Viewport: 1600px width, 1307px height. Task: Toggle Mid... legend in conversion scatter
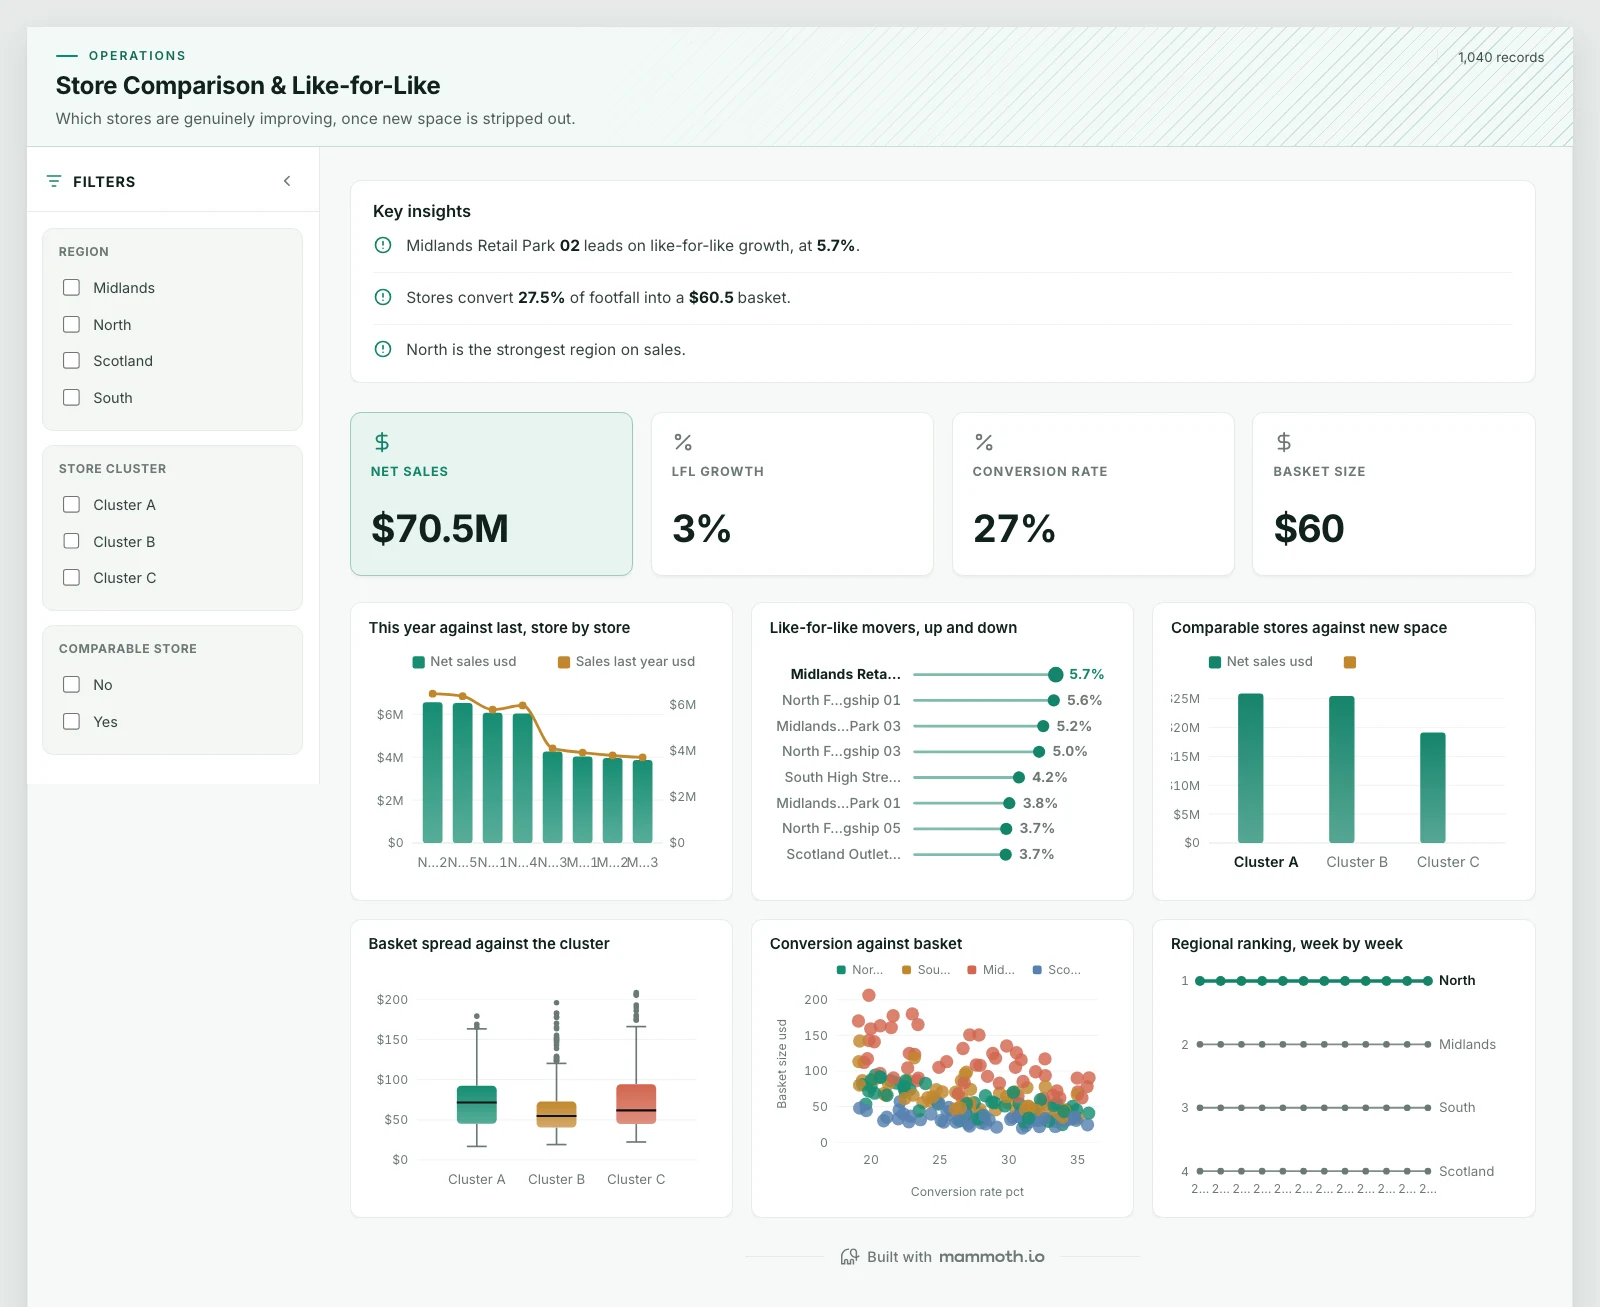coord(991,970)
